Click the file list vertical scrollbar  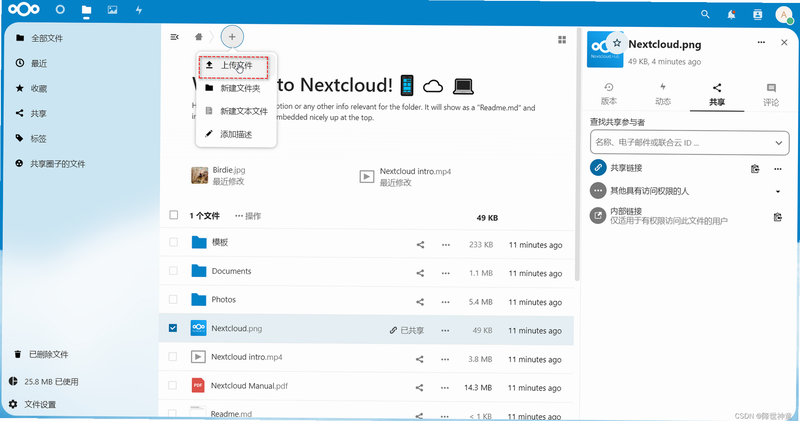(x=577, y=153)
